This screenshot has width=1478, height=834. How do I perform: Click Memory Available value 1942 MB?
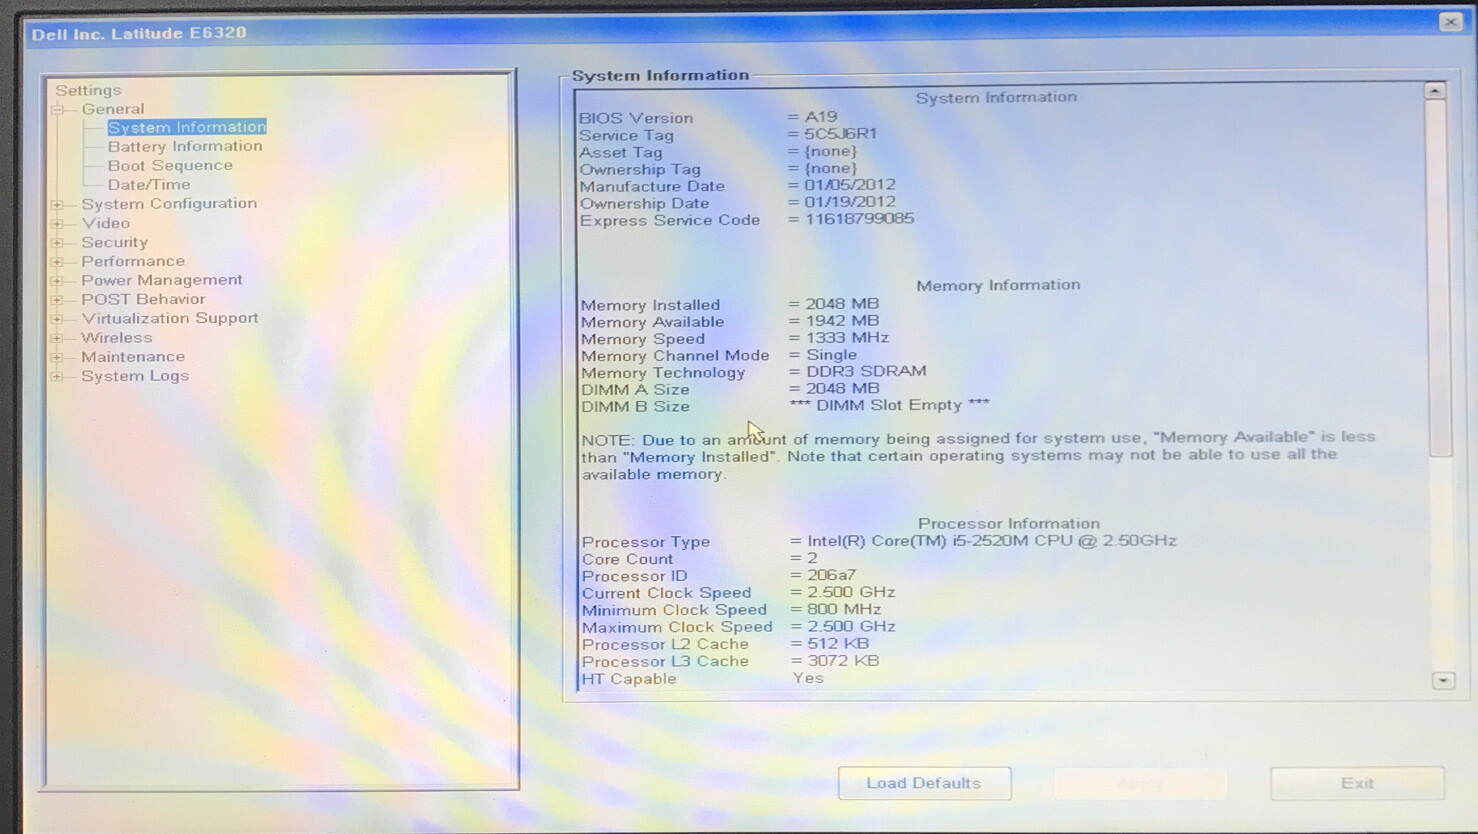pyautogui.click(x=842, y=321)
